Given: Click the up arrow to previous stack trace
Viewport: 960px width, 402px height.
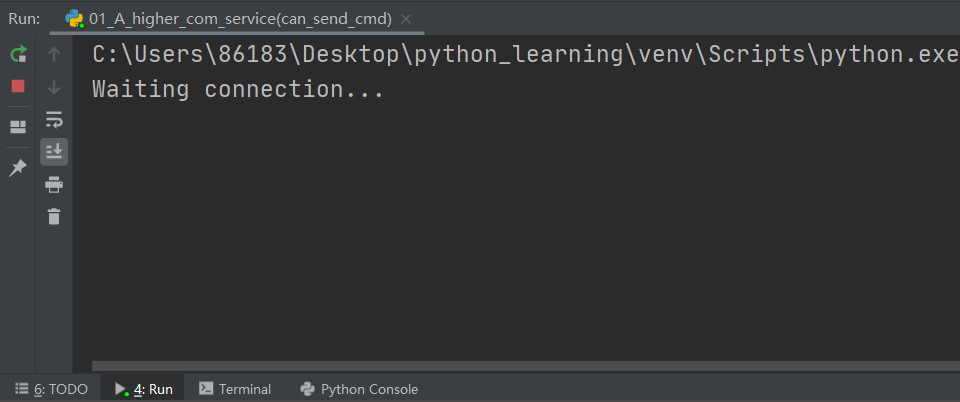Looking at the screenshot, I should 54,54.
